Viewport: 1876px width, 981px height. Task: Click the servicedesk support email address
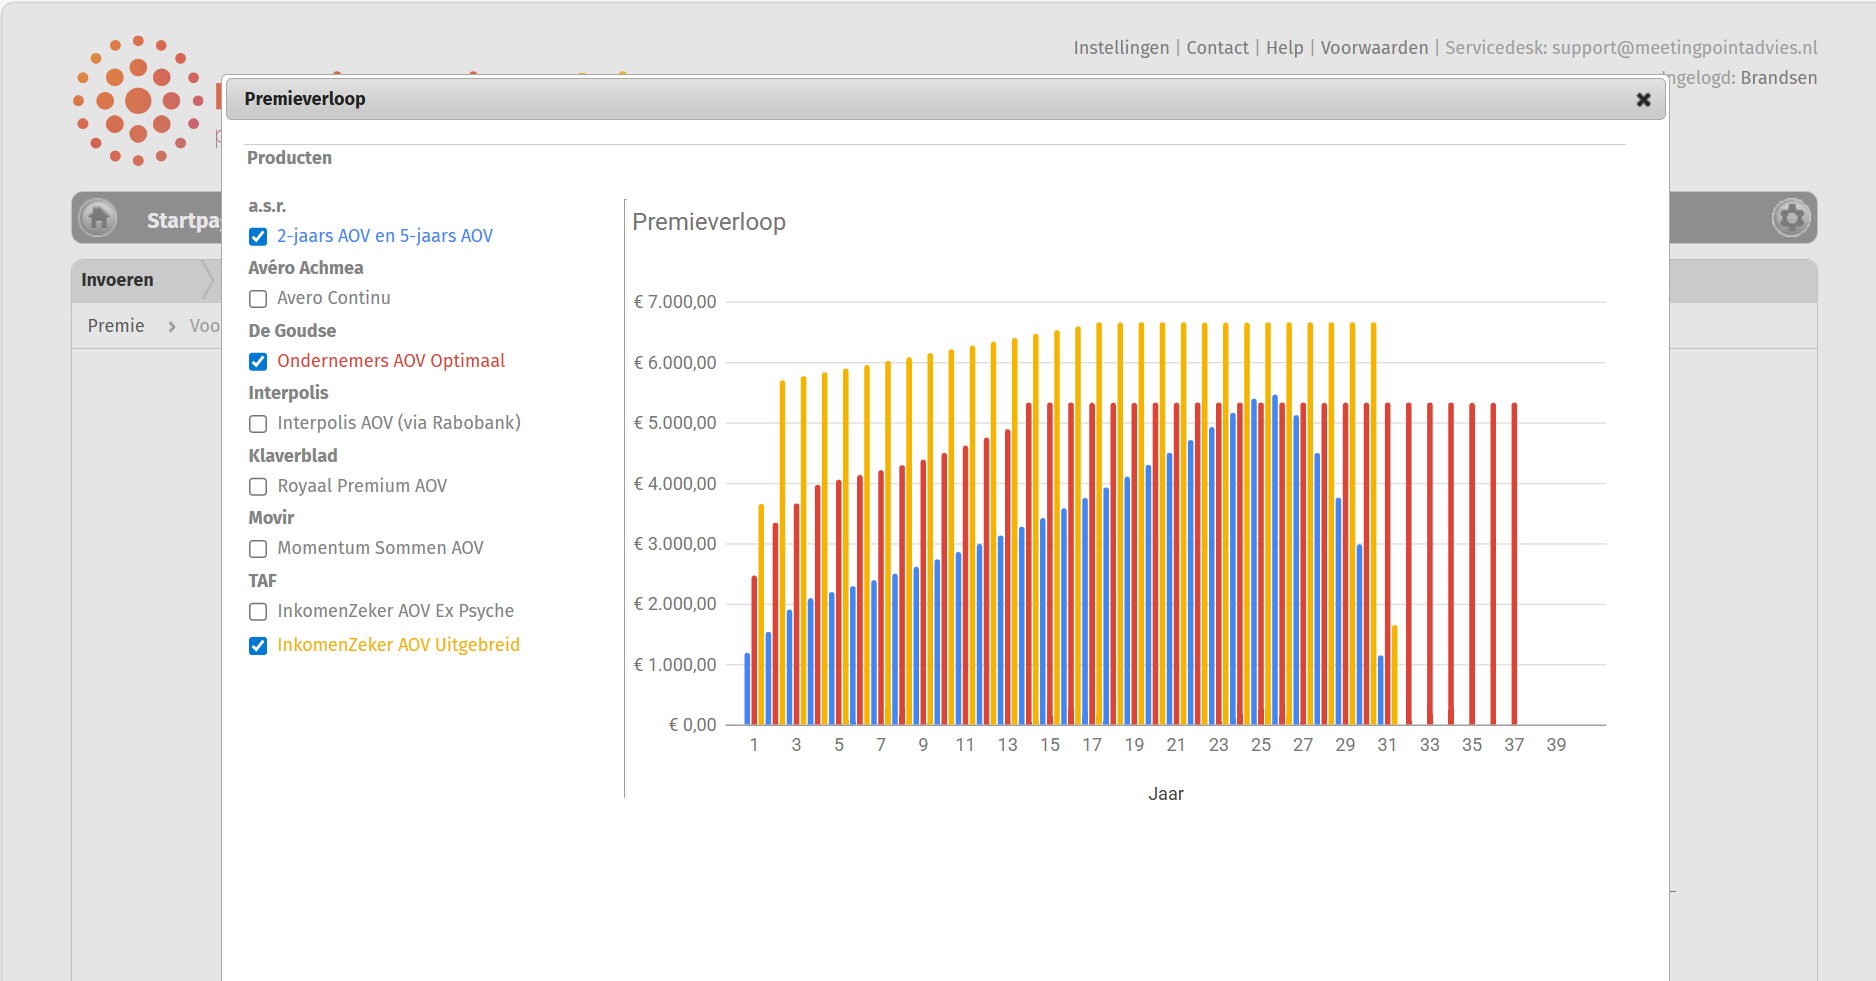(1684, 48)
